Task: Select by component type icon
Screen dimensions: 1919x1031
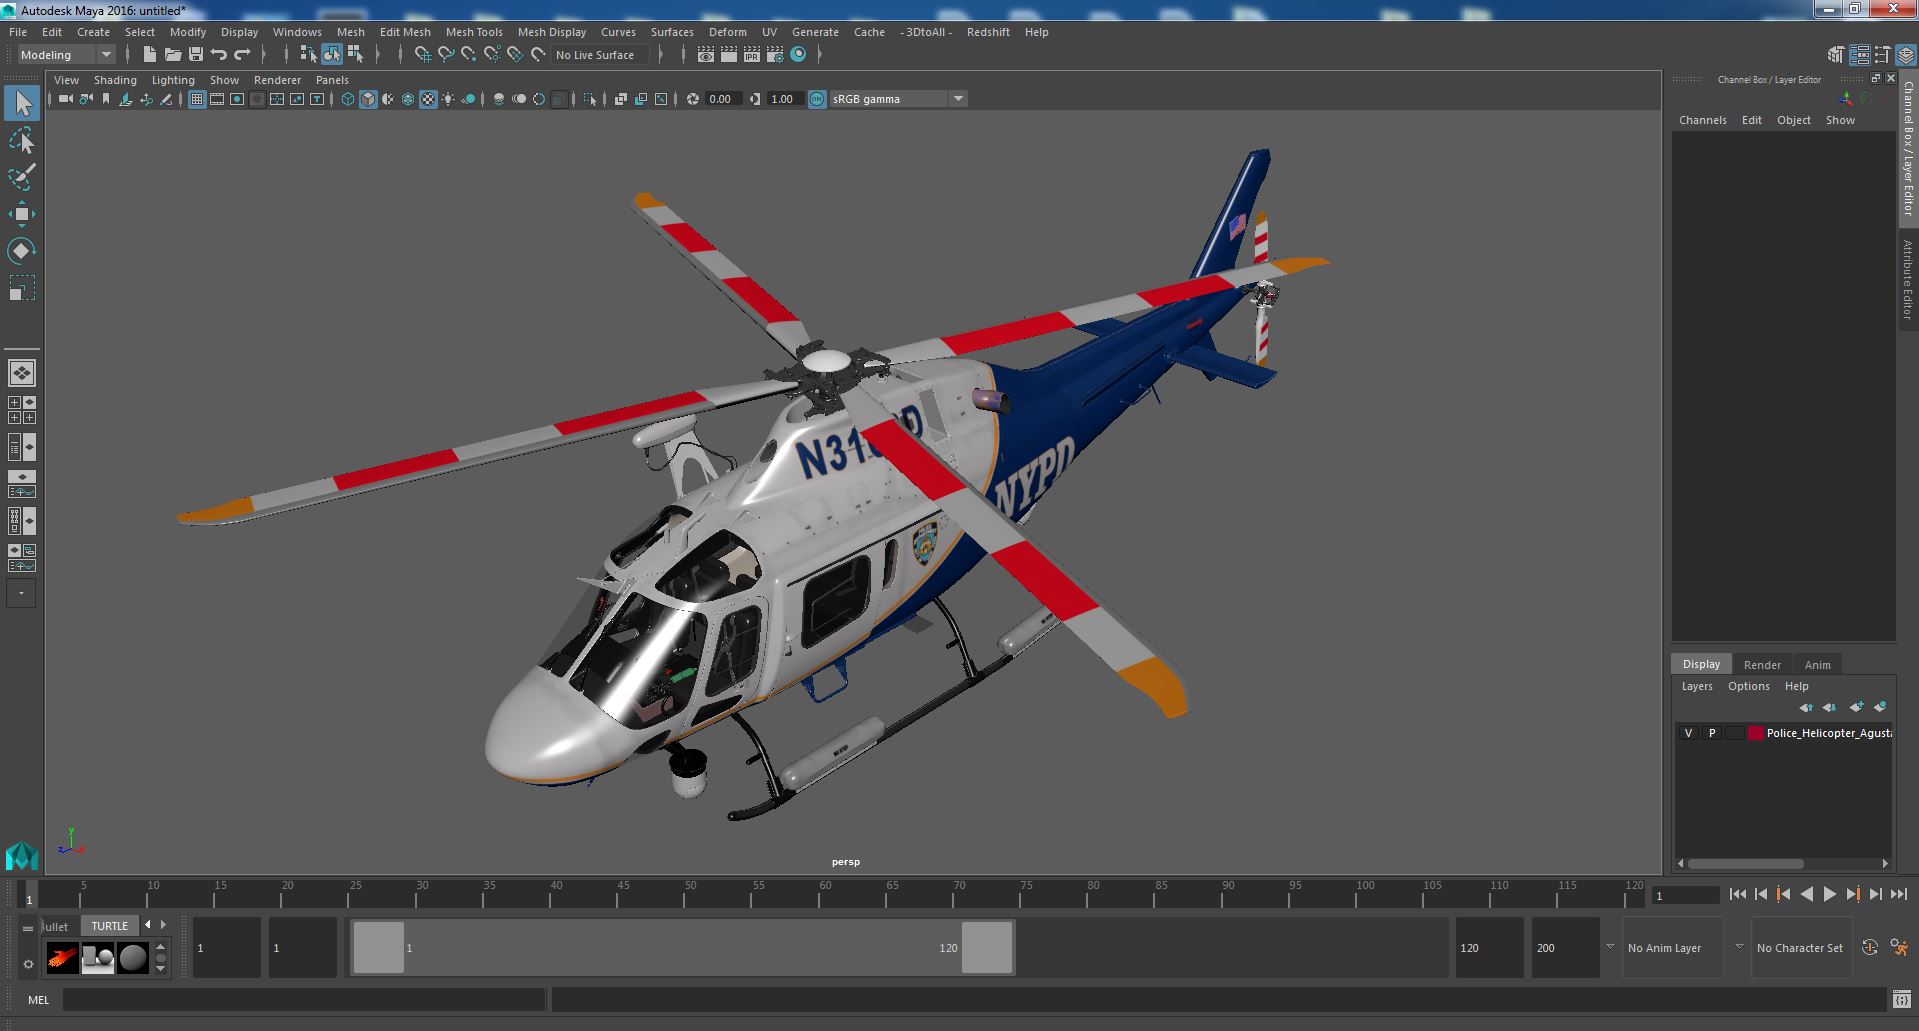Action: pyautogui.click(x=355, y=55)
